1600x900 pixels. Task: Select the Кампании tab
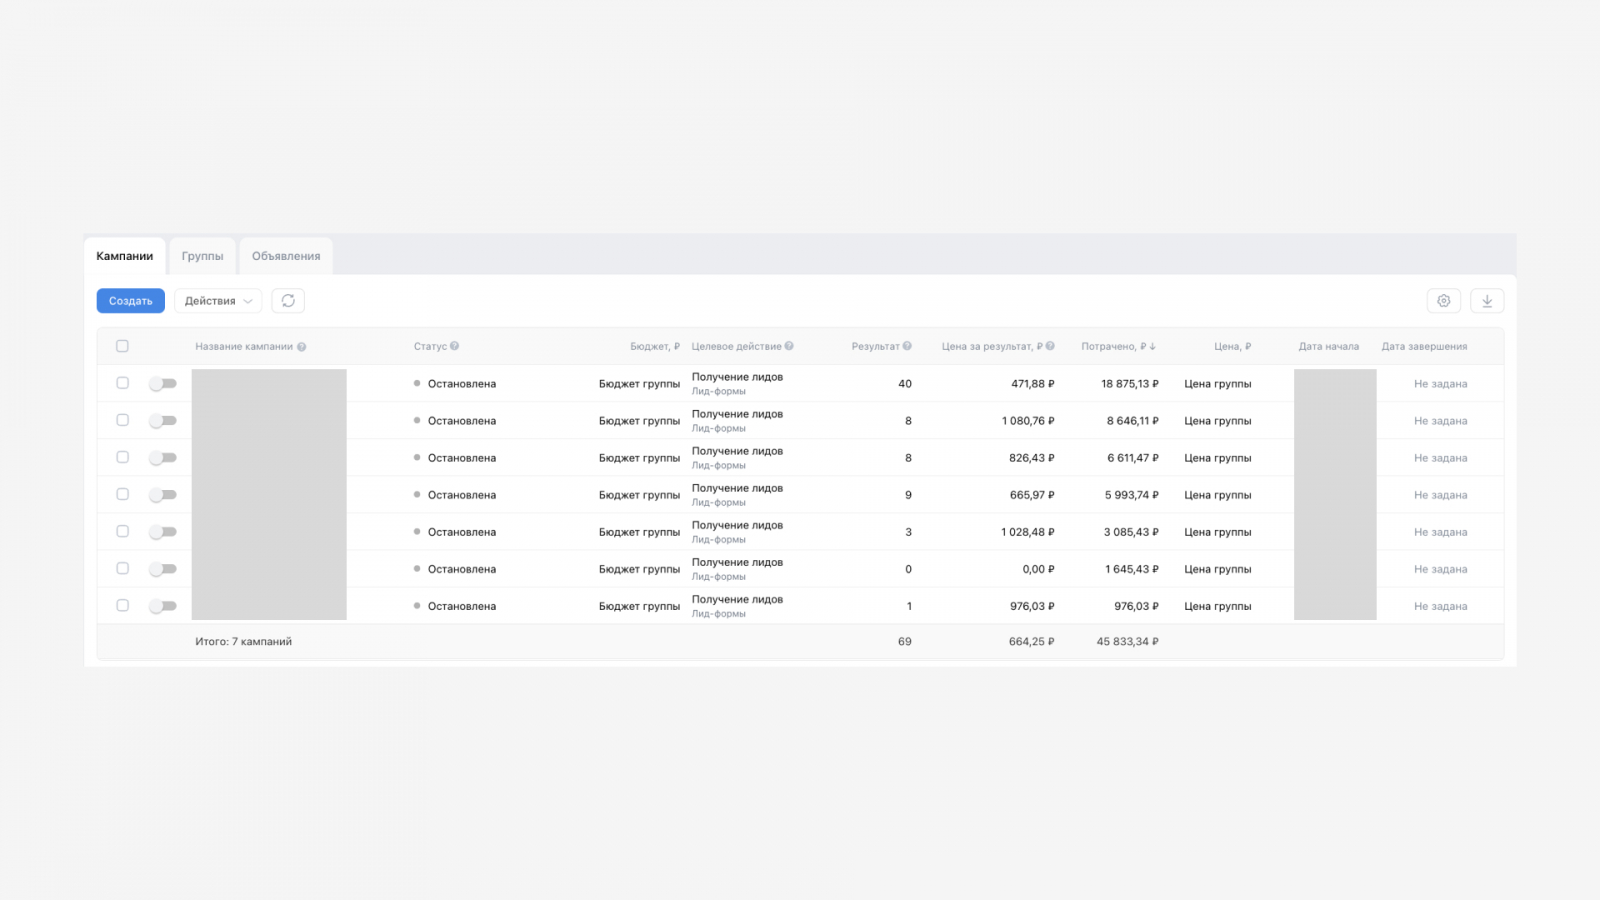[125, 256]
